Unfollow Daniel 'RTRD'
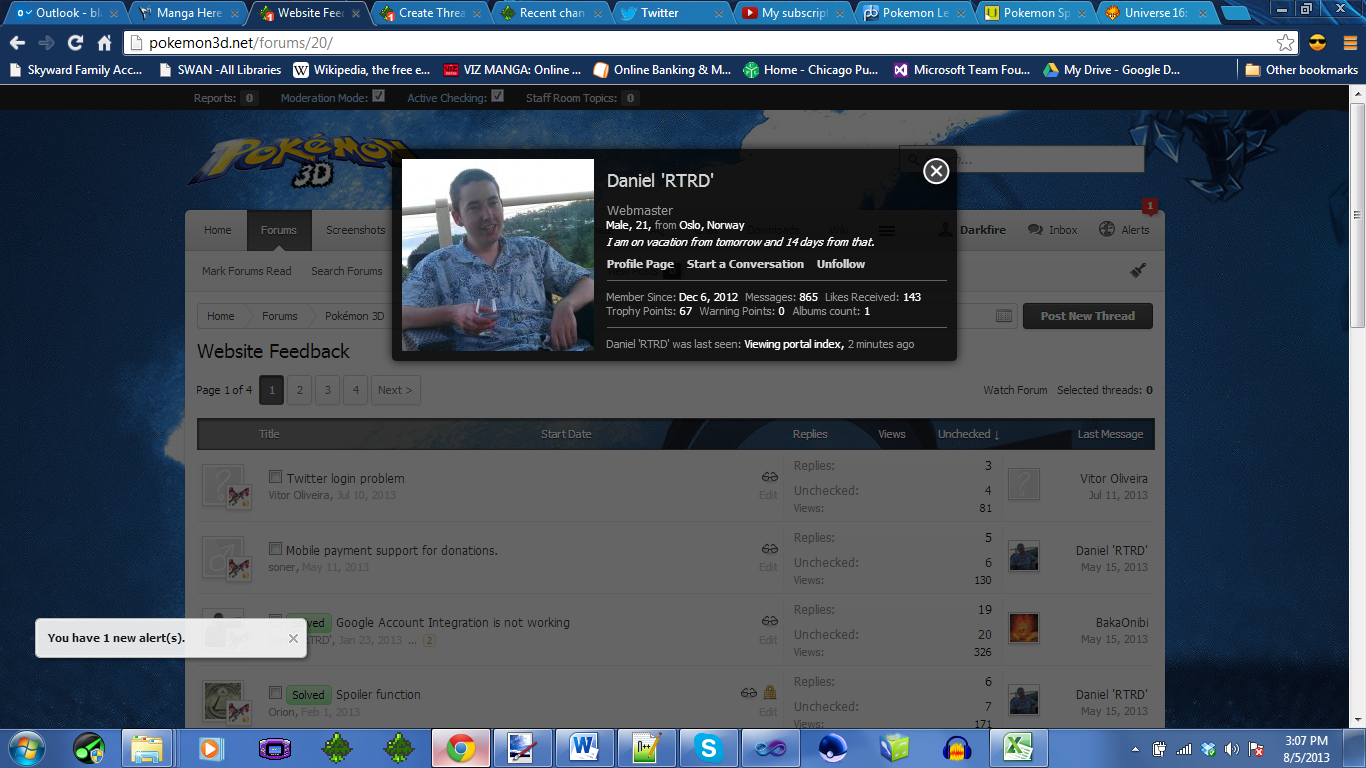The height and width of the screenshot is (768, 1366). [x=841, y=264]
